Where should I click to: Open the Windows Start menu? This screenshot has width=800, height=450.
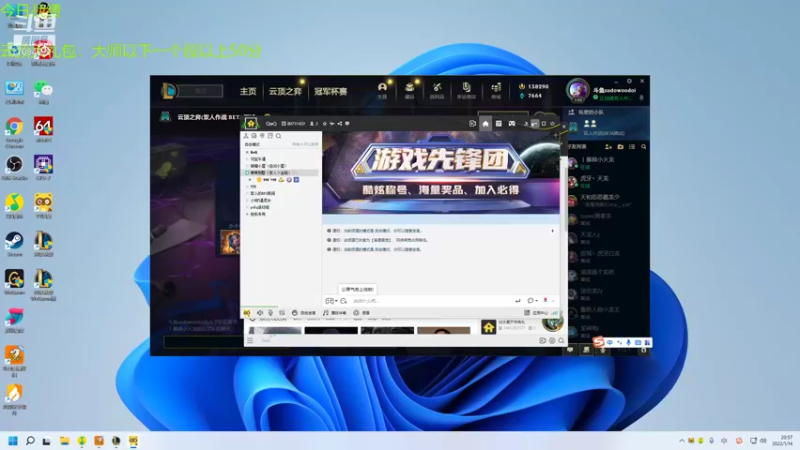click(13, 441)
